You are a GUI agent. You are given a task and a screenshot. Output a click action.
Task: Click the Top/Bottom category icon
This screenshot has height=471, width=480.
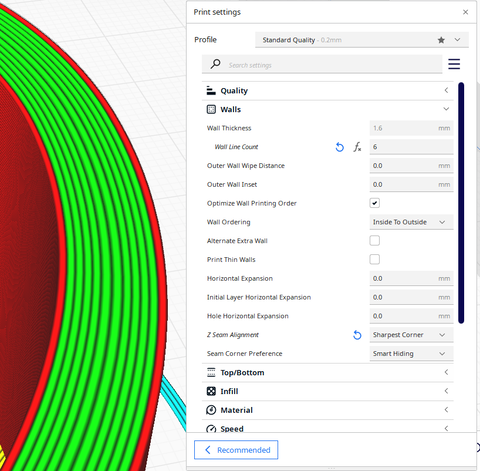(x=211, y=372)
